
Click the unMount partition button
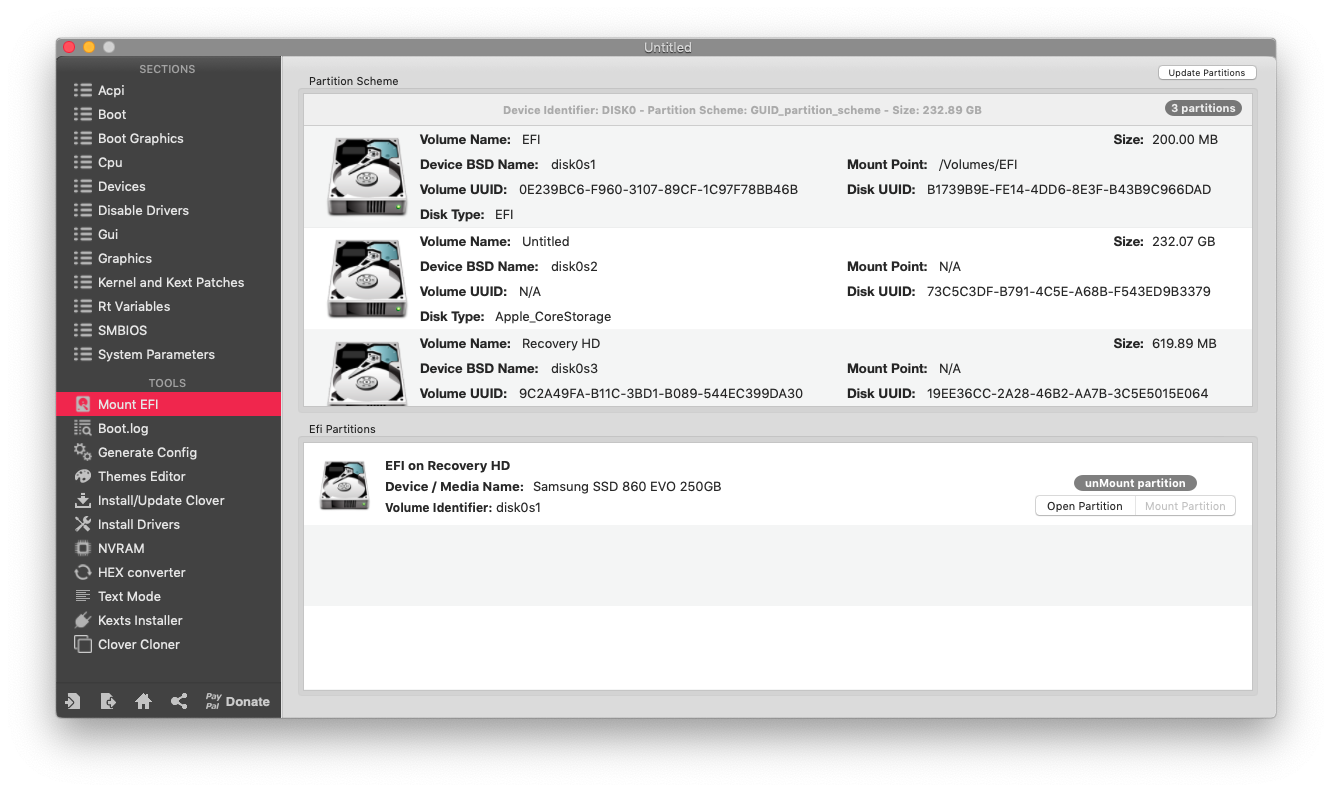(x=1135, y=483)
